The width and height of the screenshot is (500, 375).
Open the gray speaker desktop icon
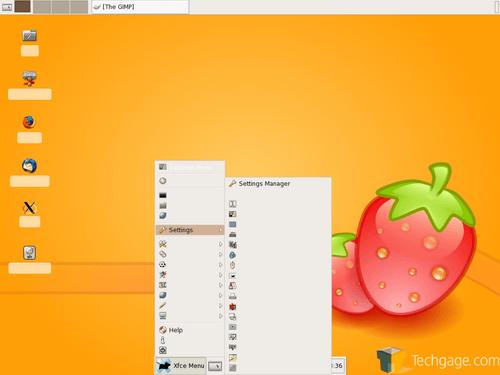coord(29,253)
